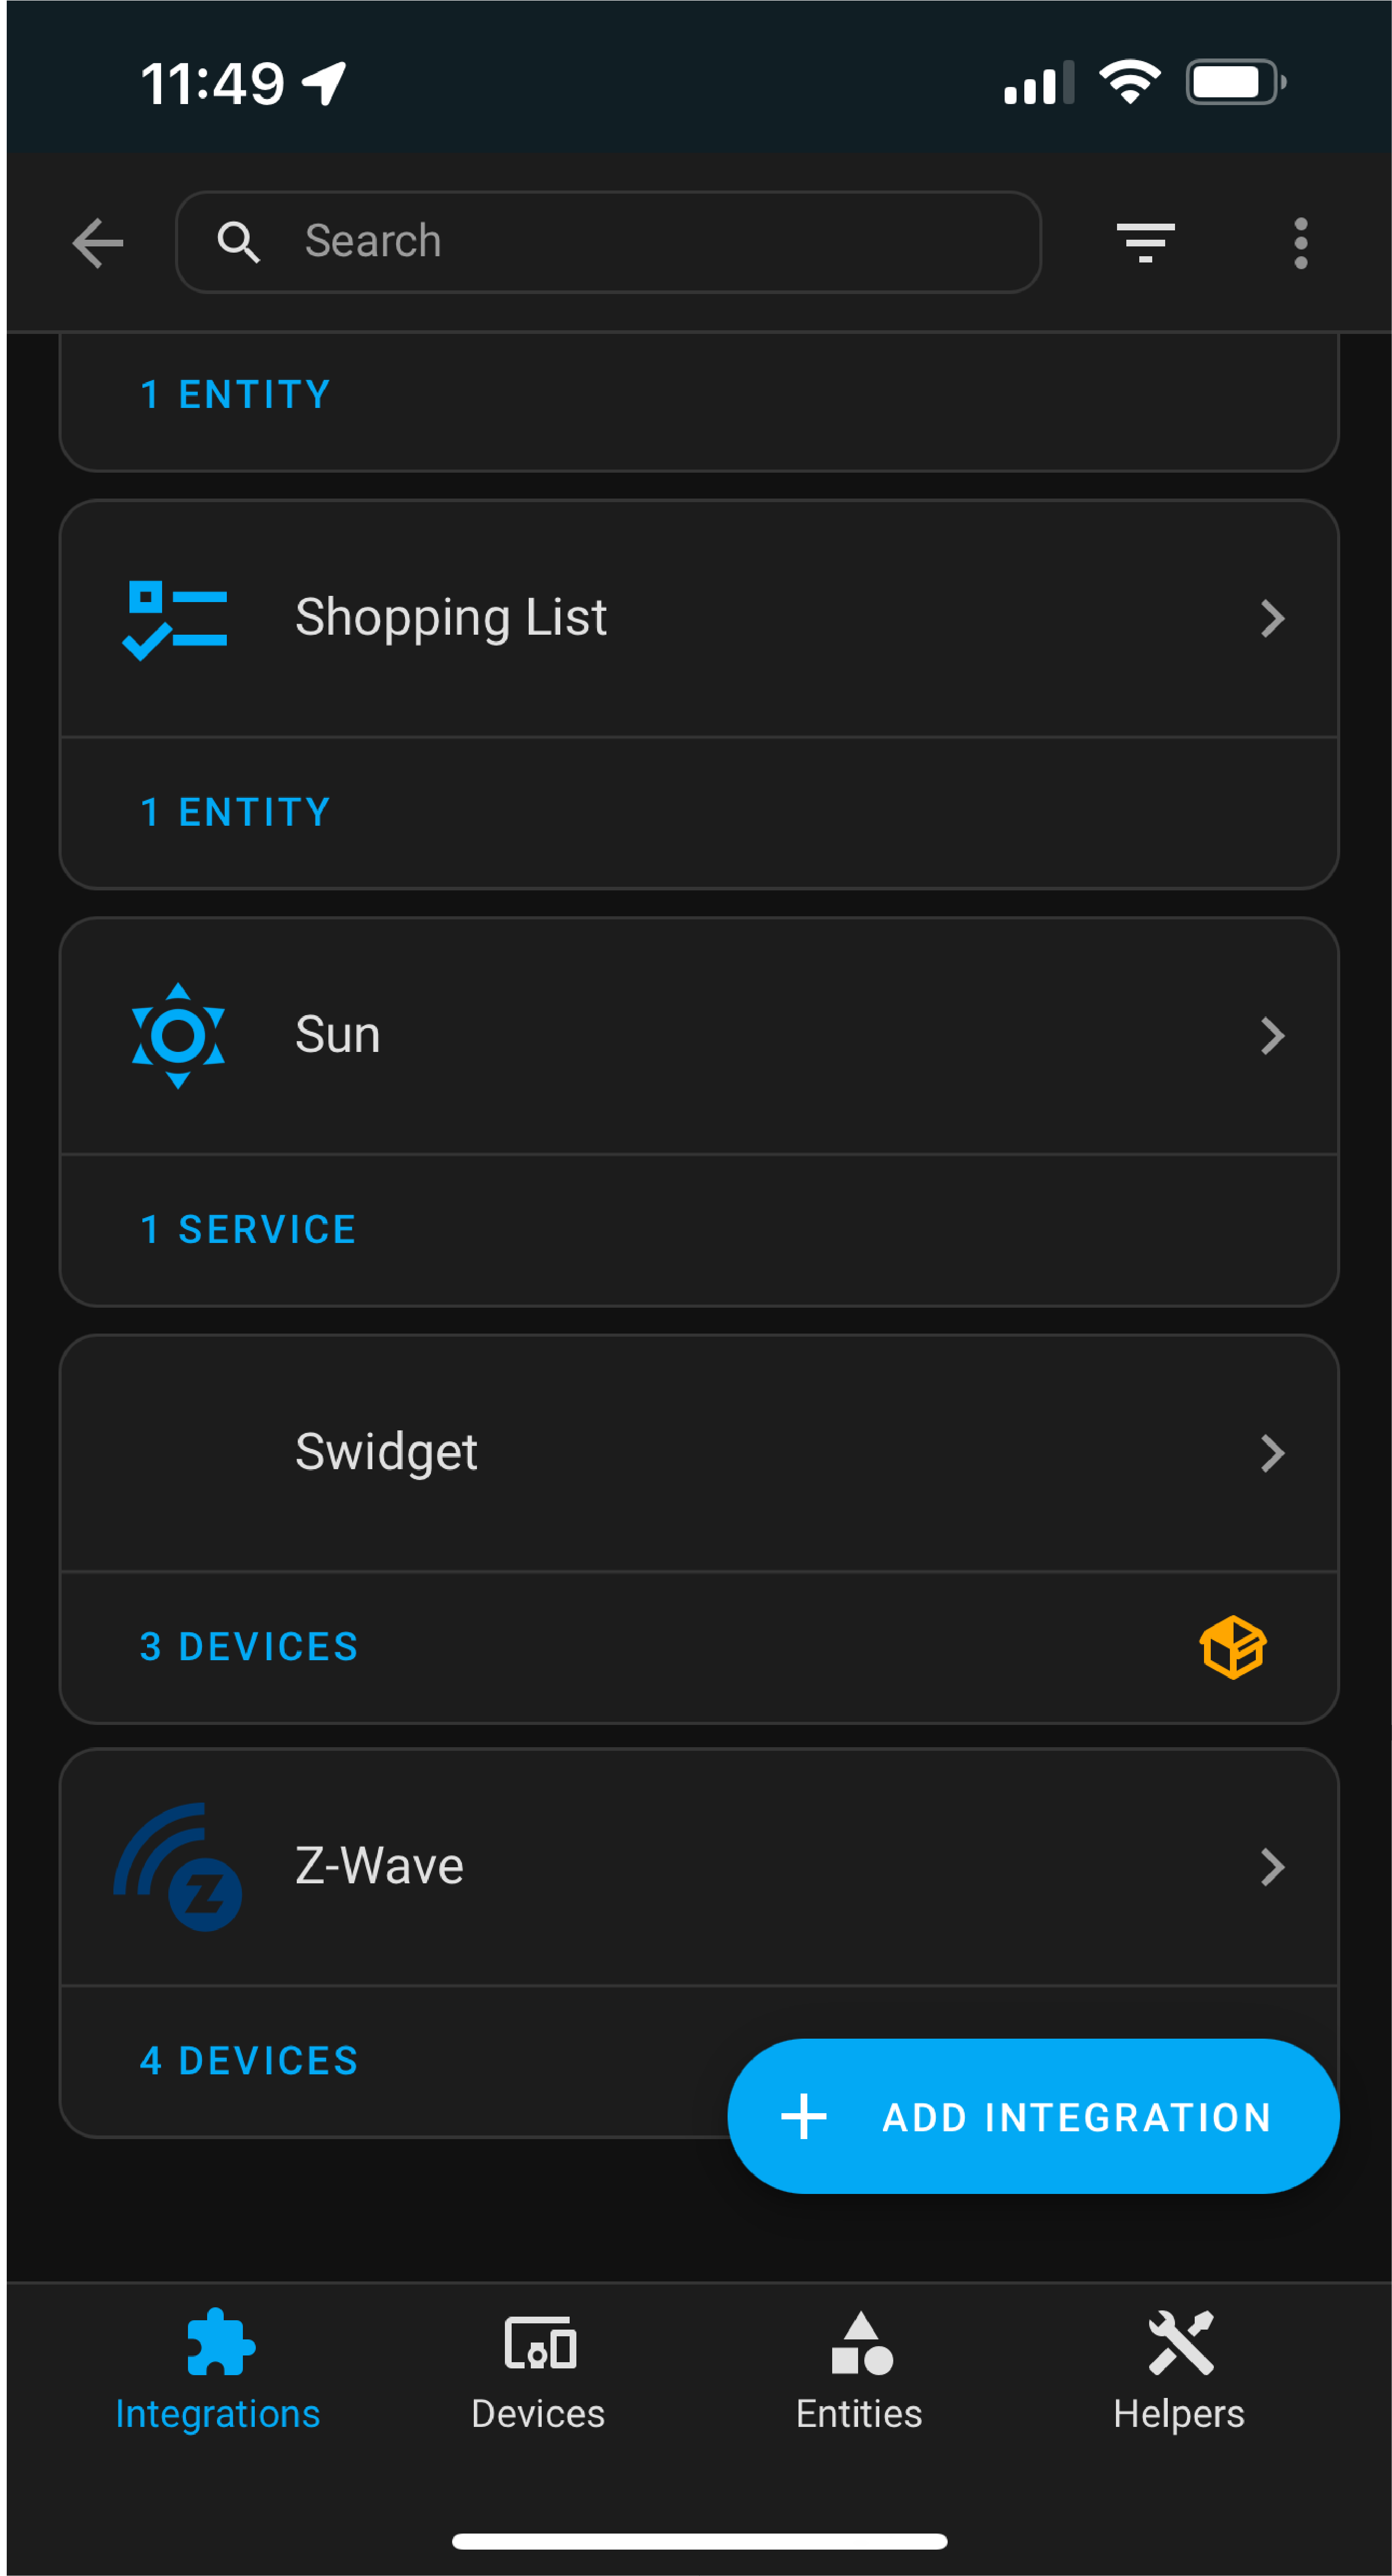The height and width of the screenshot is (2576, 1392).
Task: Tap the Shopping List checklist icon
Action: 175,620
